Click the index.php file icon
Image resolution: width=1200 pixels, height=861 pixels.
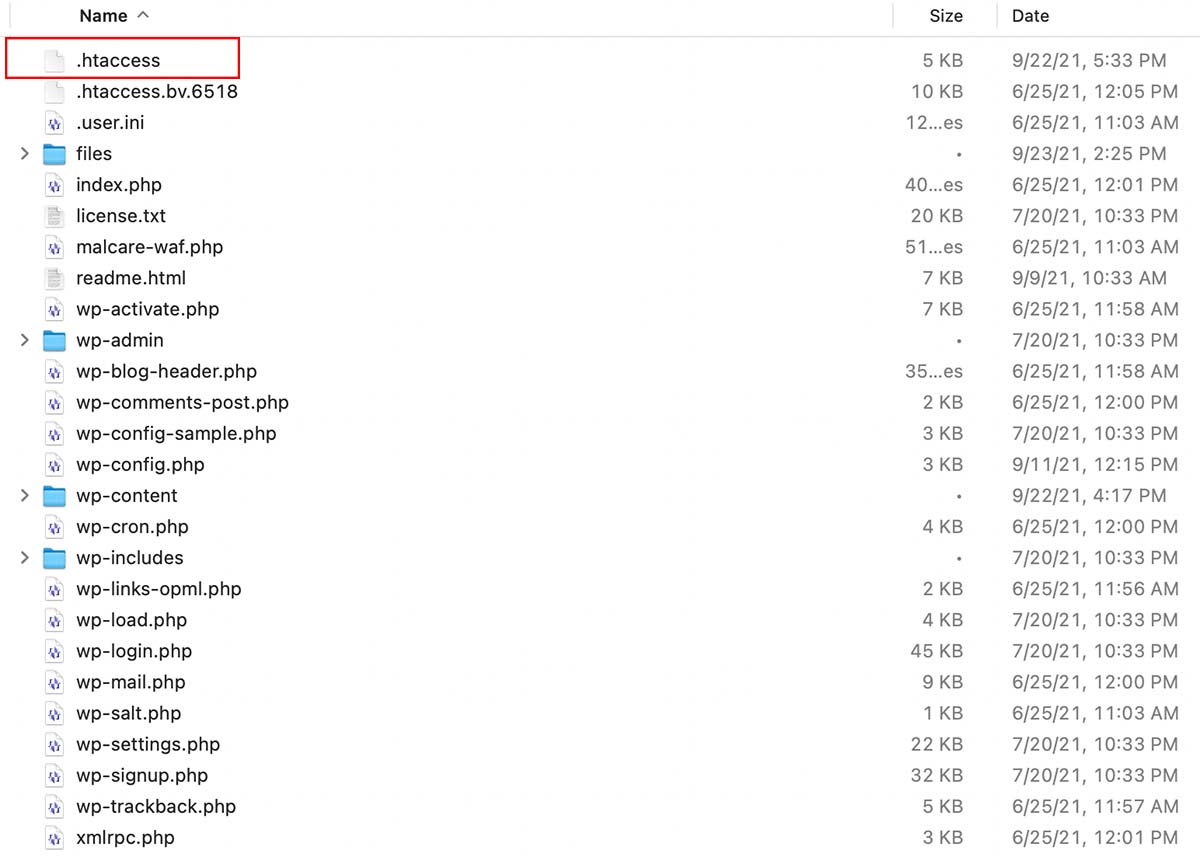(x=54, y=184)
